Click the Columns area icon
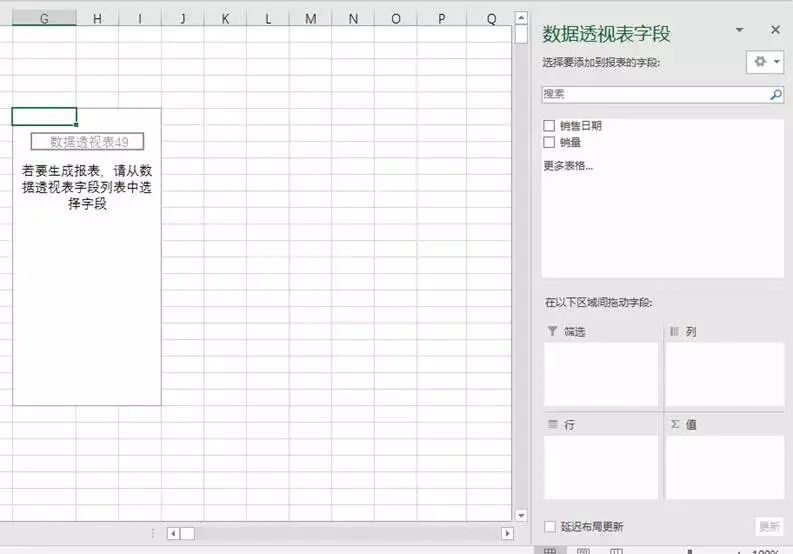Screen dimensions: 793x554 click(x=674, y=331)
